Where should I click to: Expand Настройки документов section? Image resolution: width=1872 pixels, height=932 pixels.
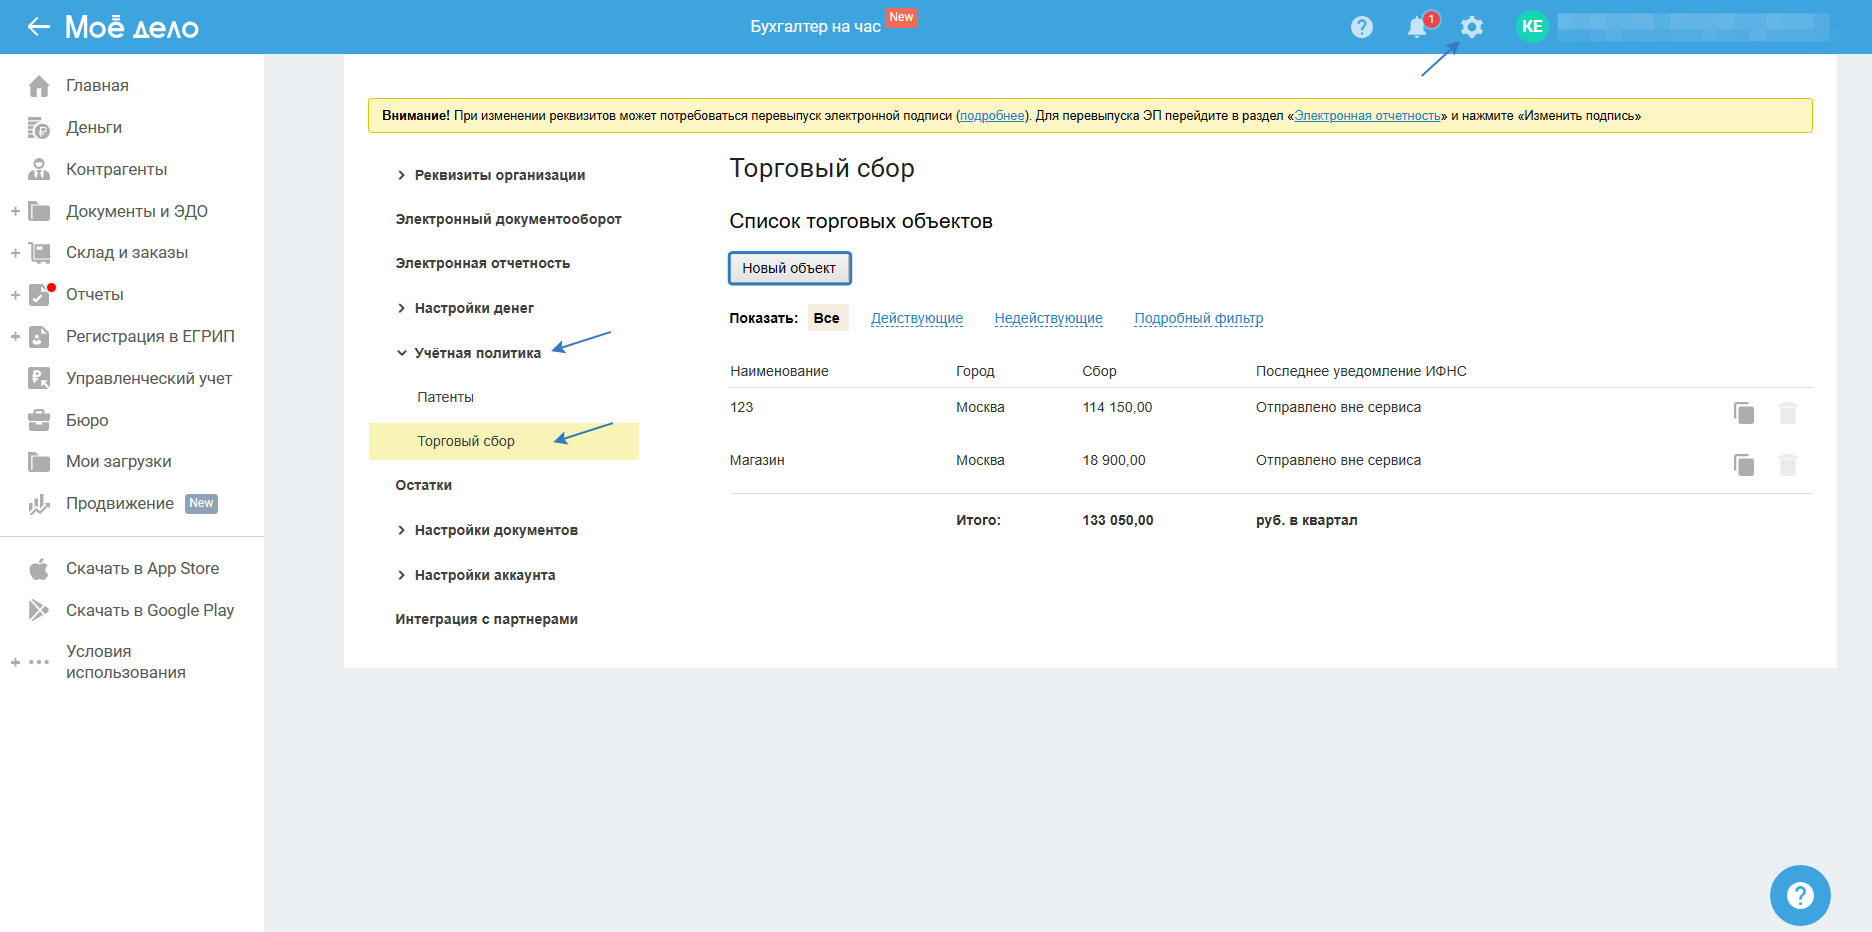click(x=495, y=530)
